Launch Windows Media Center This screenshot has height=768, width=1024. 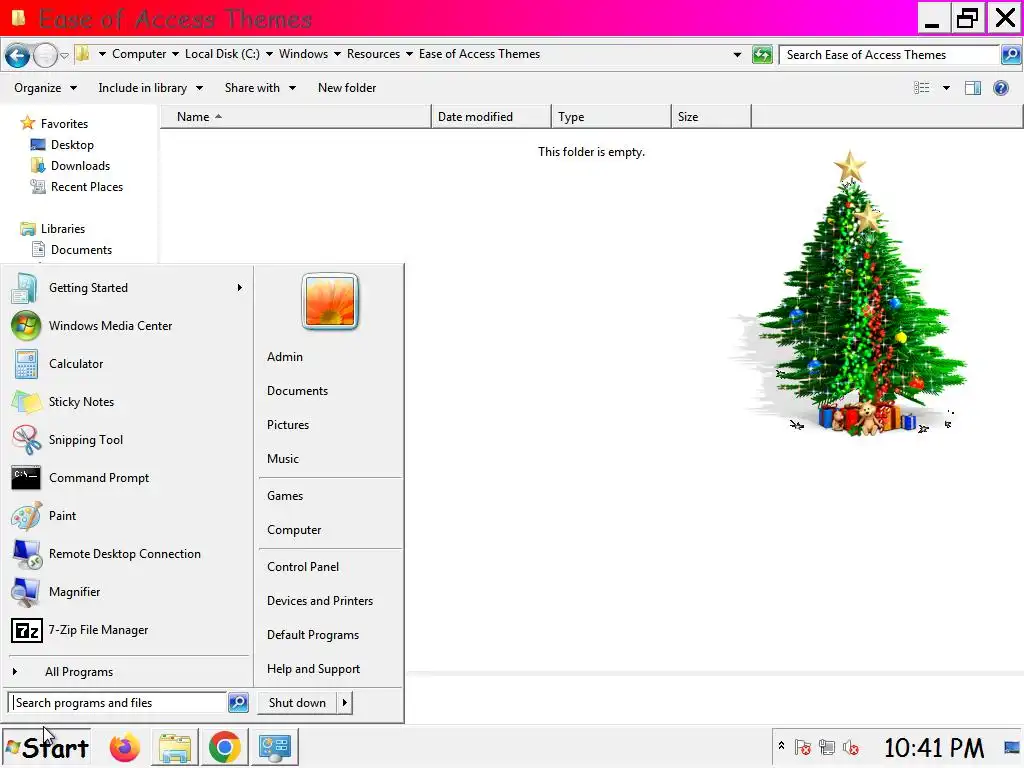129,326
